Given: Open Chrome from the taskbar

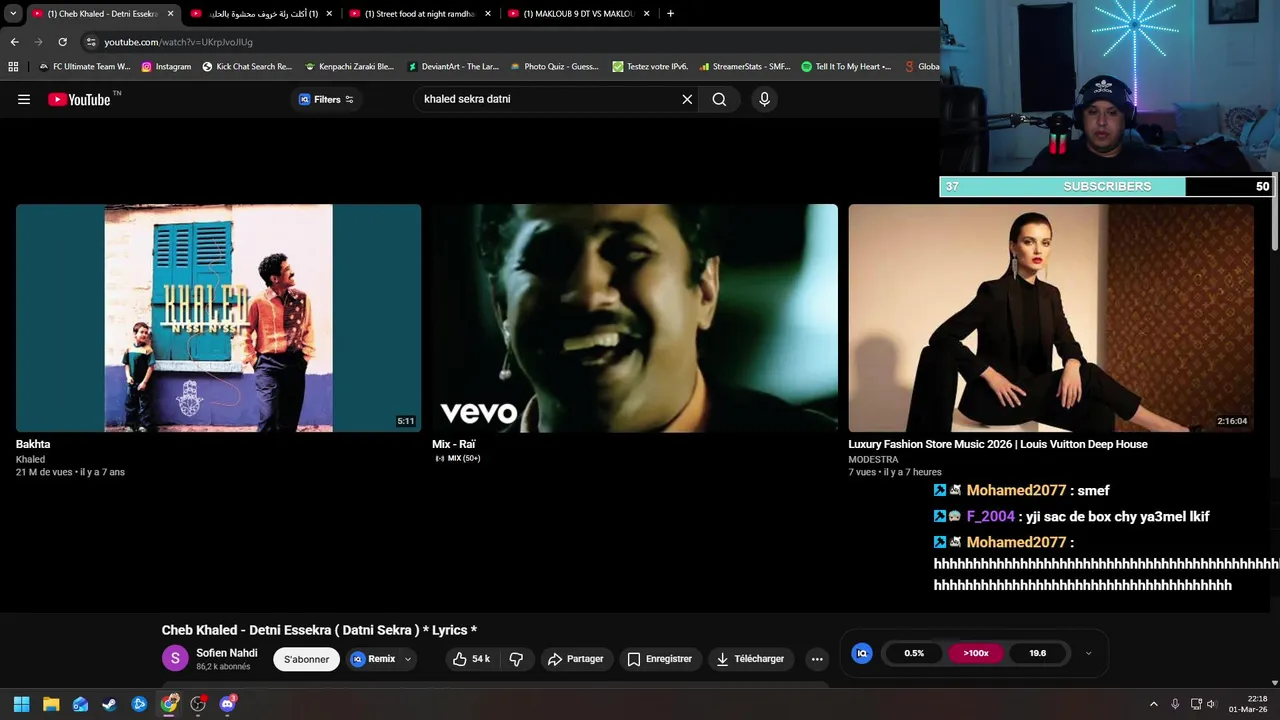Looking at the screenshot, I should pyautogui.click(x=169, y=704).
